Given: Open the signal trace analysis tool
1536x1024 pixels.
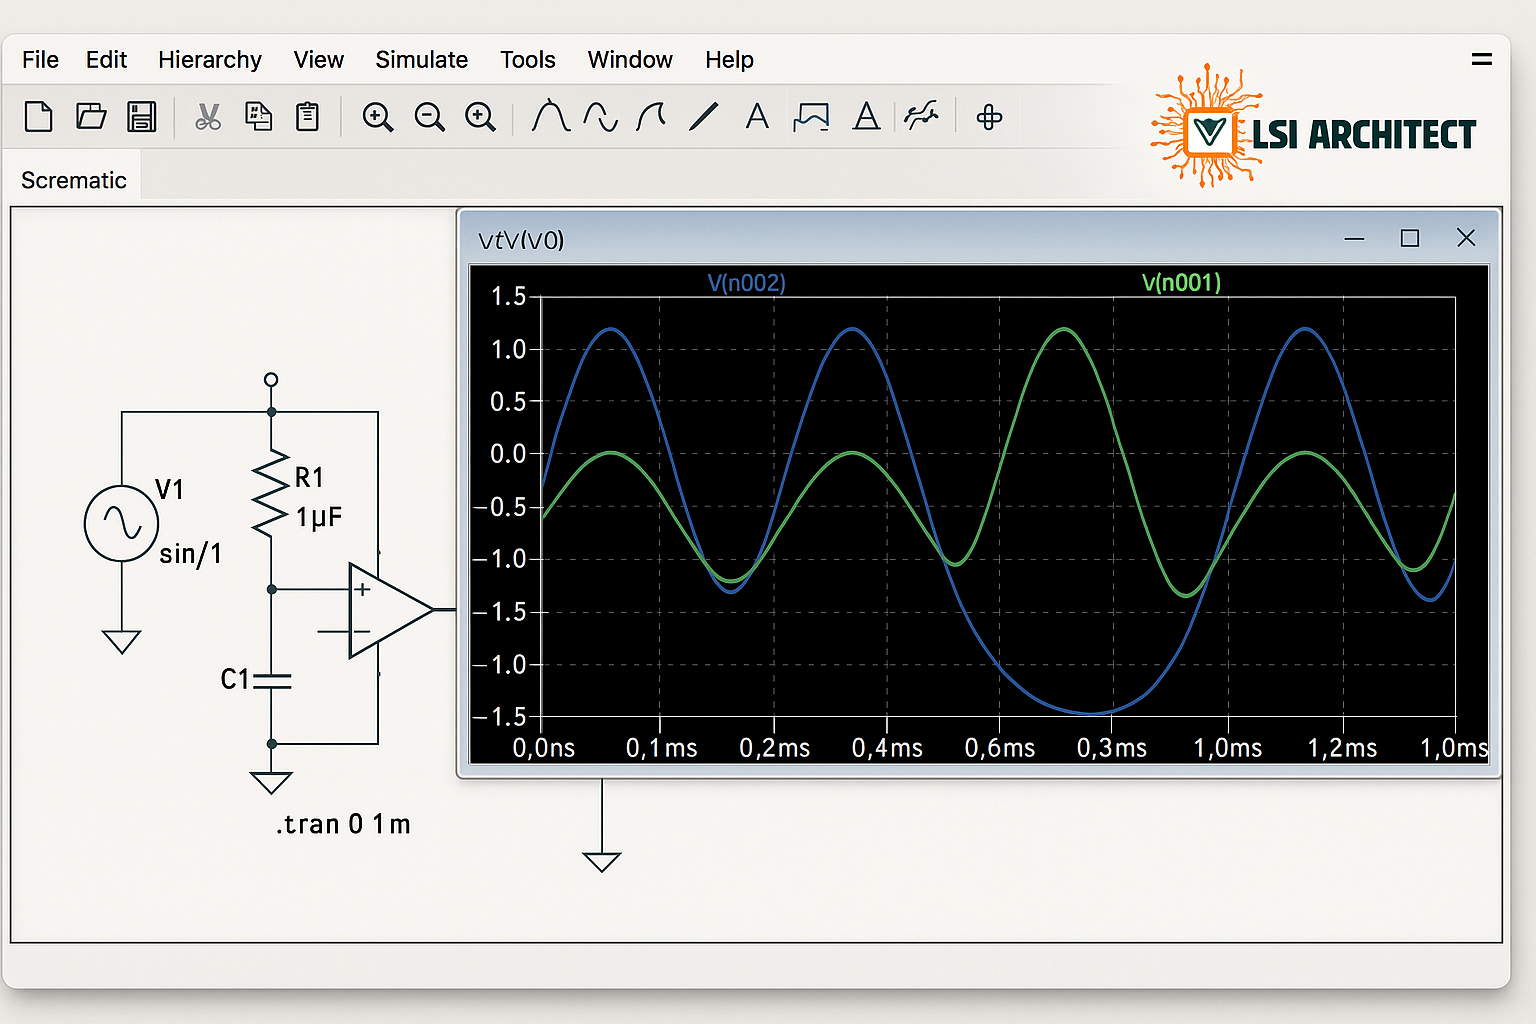Looking at the screenshot, I should (x=922, y=117).
